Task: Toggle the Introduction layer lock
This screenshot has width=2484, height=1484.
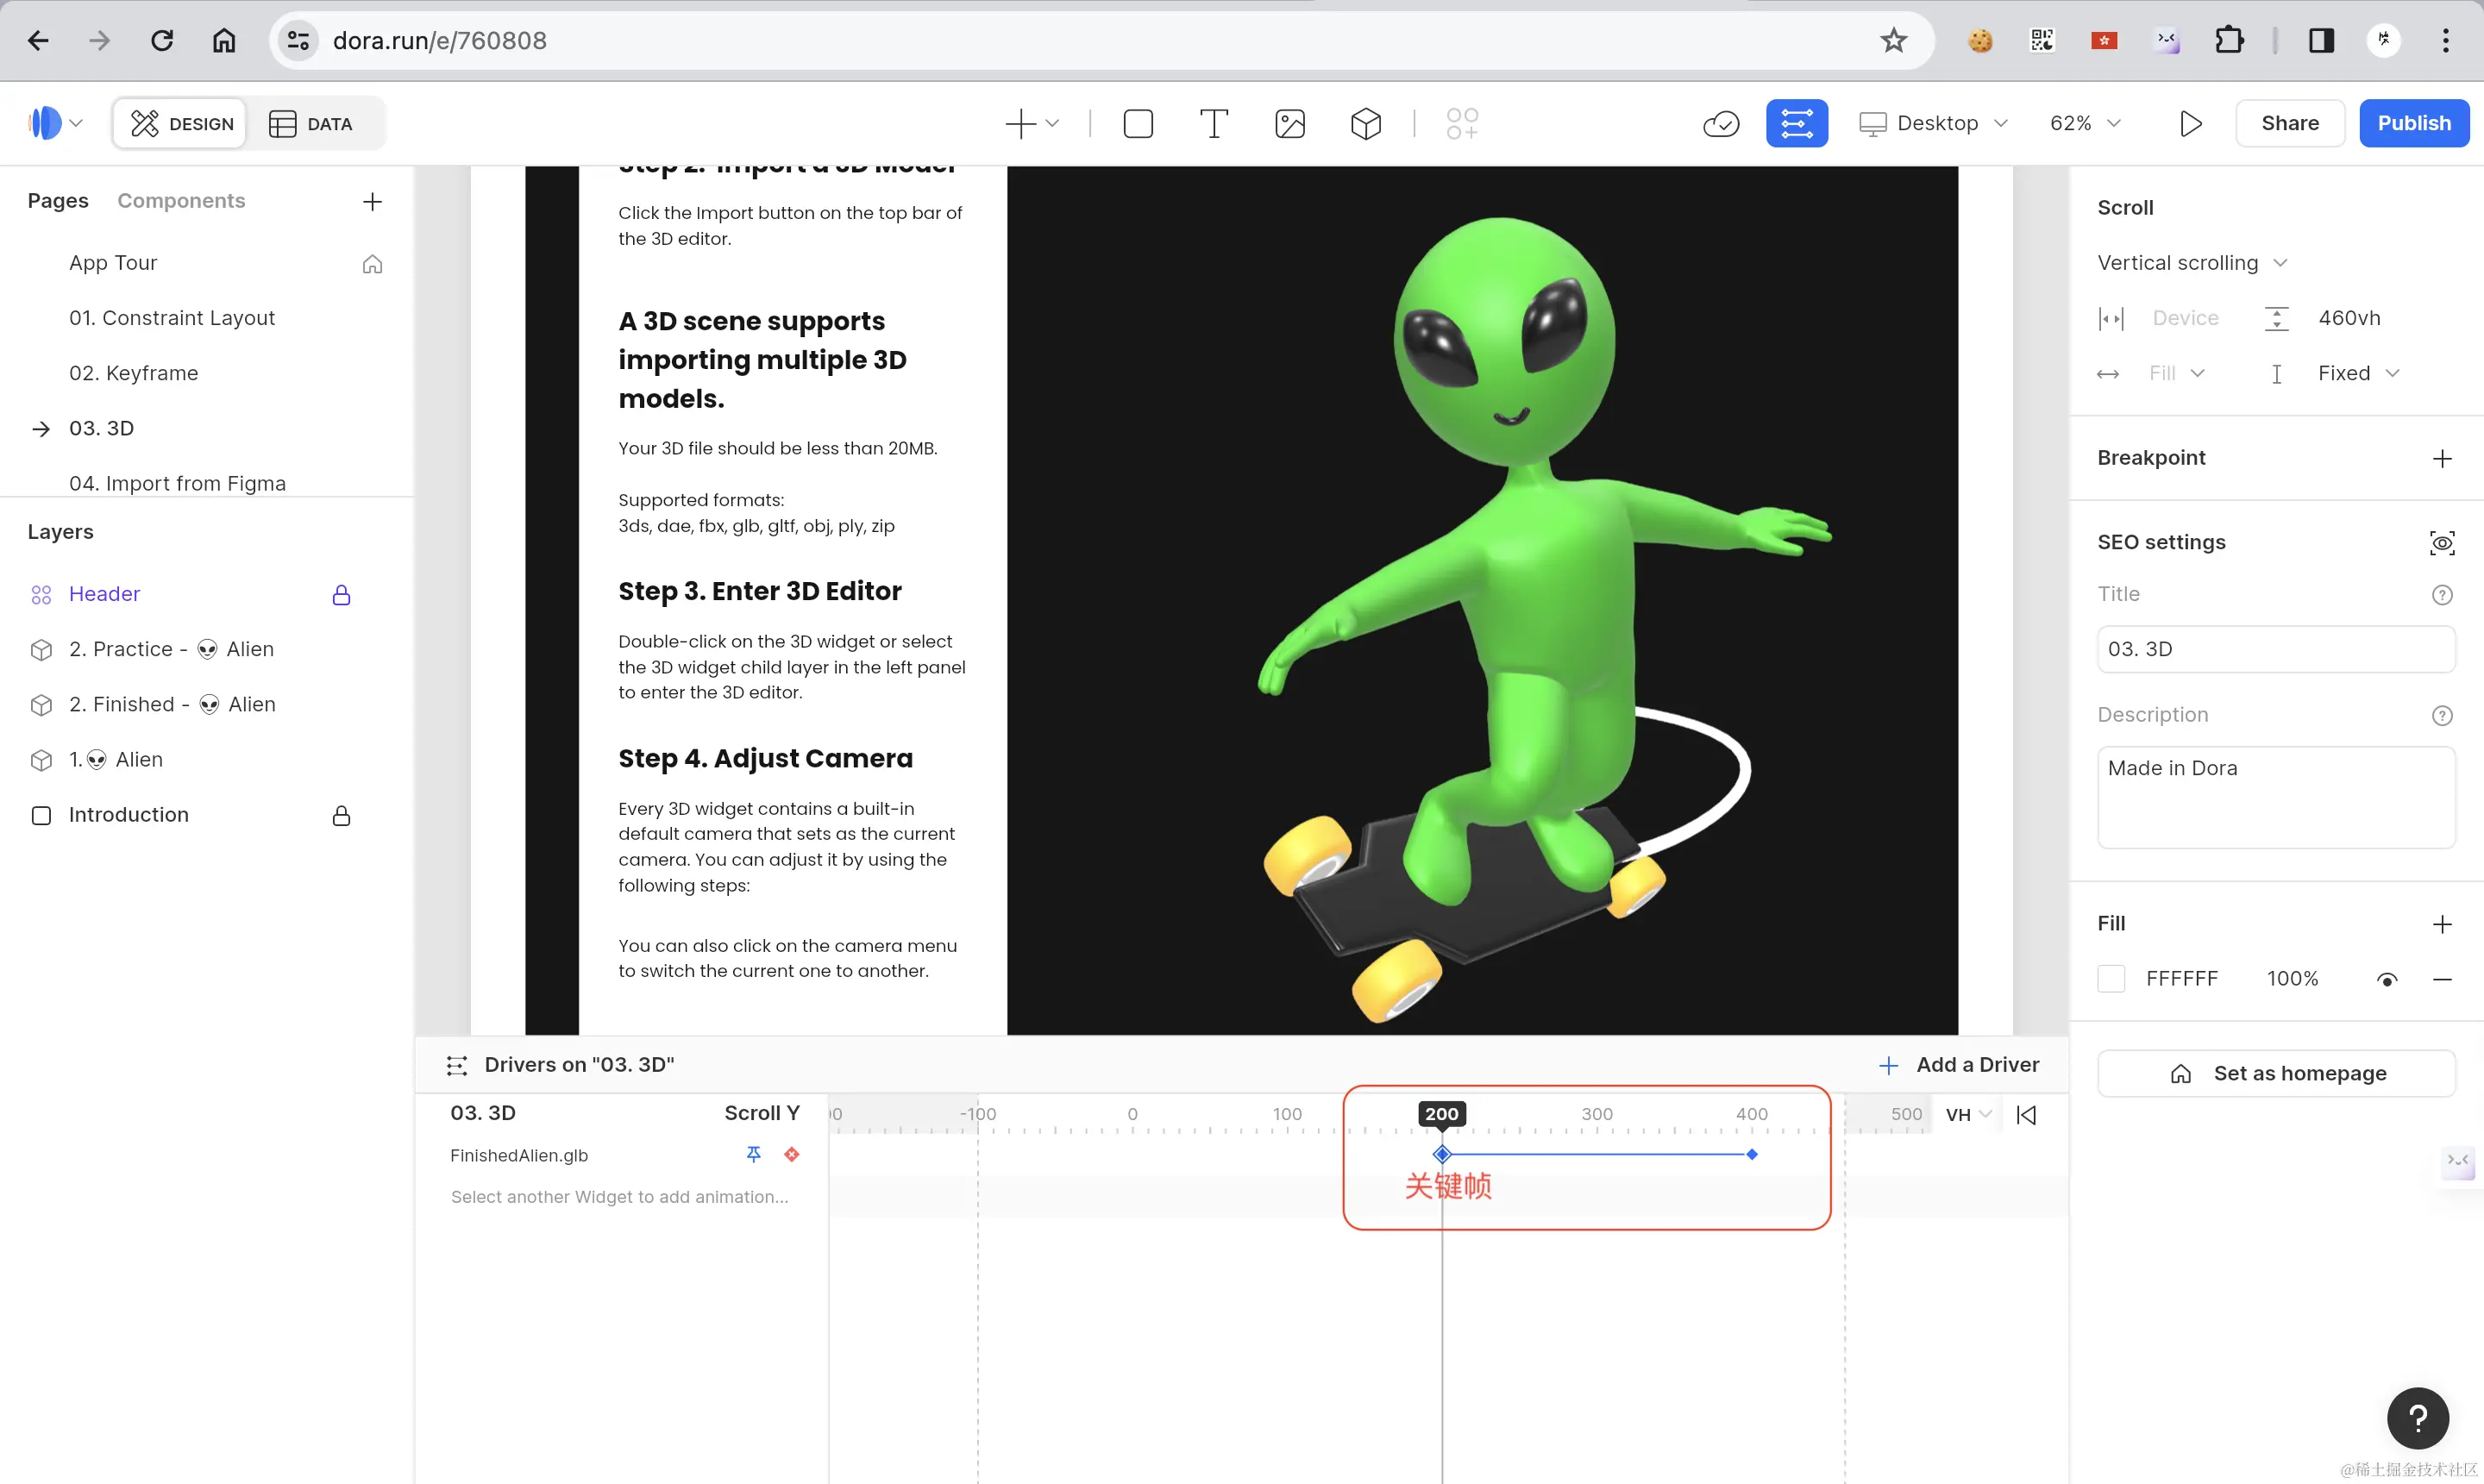Action: [341, 816]
